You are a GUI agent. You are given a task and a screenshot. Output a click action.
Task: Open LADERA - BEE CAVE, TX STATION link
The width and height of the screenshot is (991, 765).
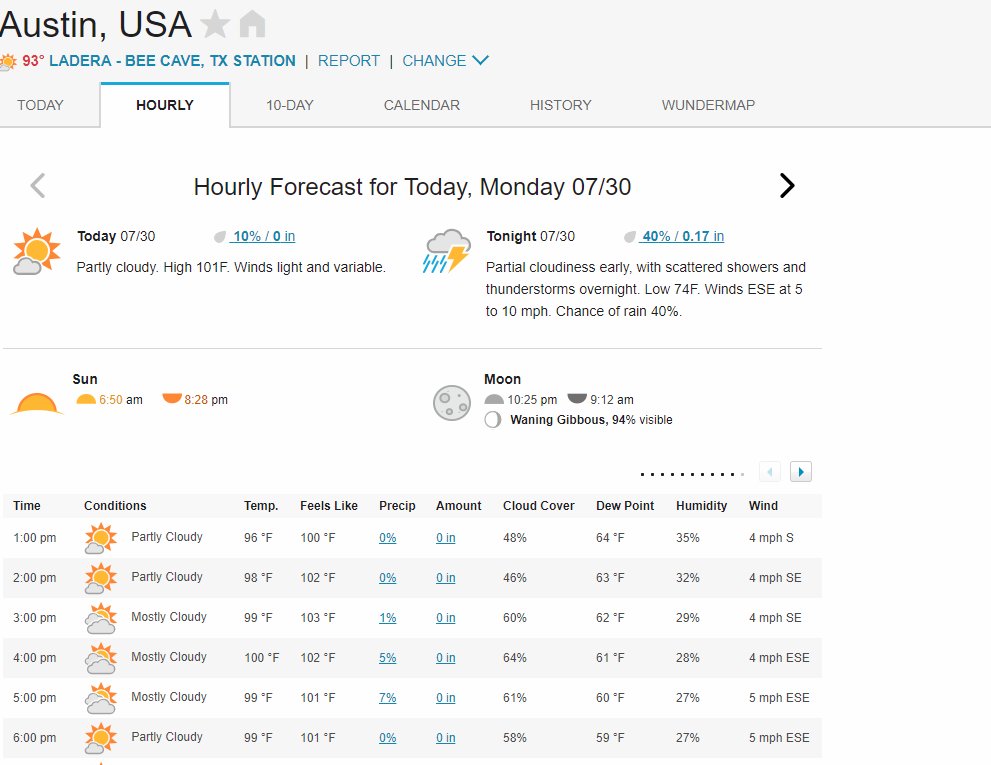pyautogui.click(x=173, y=61)
